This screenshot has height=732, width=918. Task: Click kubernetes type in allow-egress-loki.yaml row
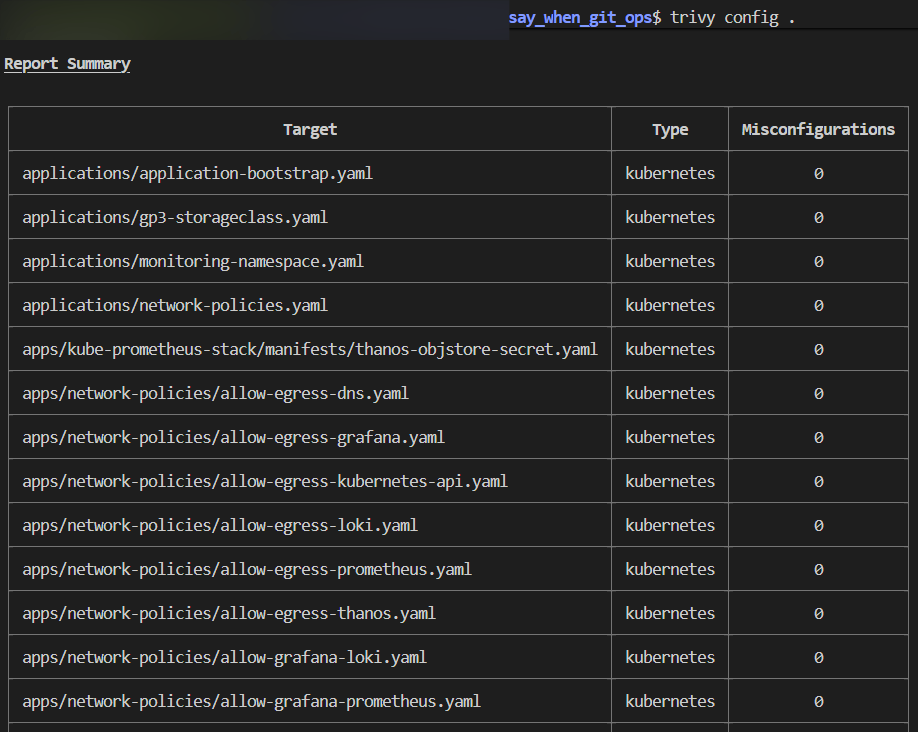670,525
